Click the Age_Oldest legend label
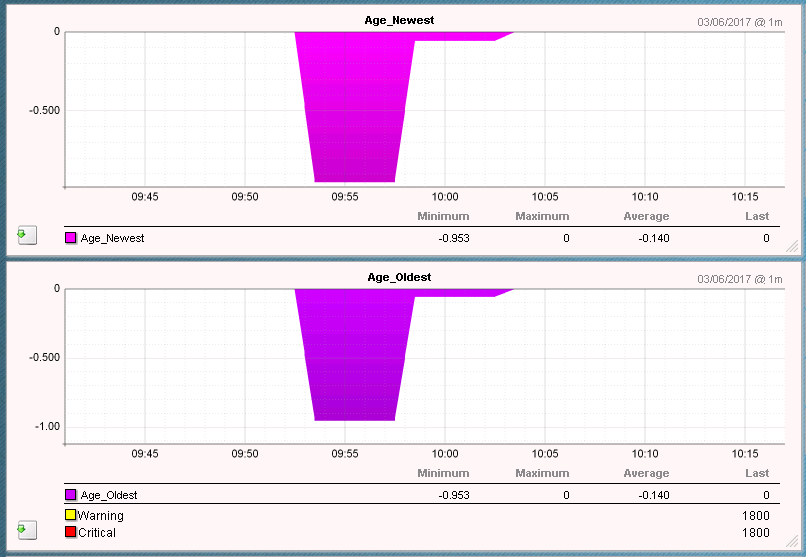 pos(109,495)
